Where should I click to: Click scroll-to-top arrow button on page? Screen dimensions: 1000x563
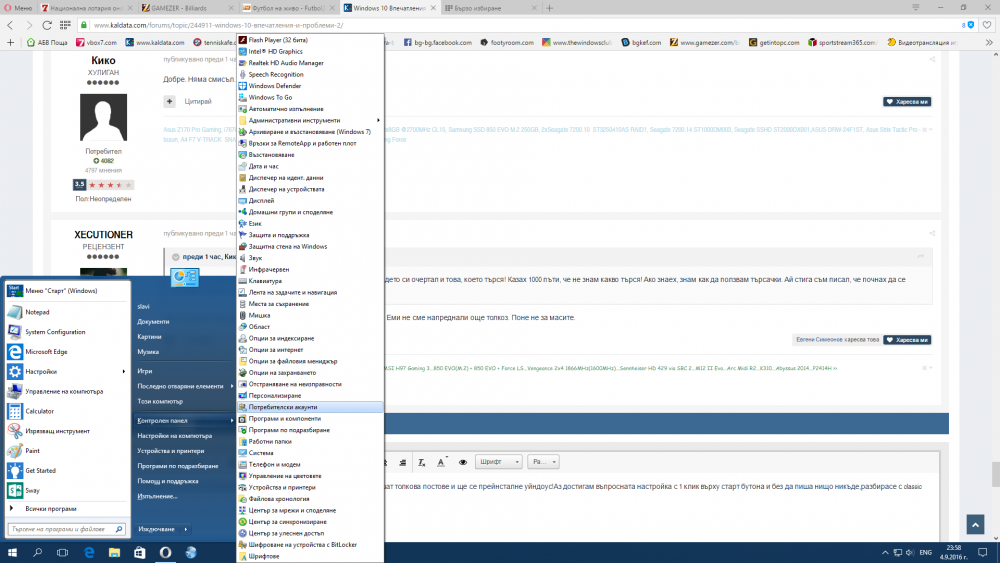975,525
